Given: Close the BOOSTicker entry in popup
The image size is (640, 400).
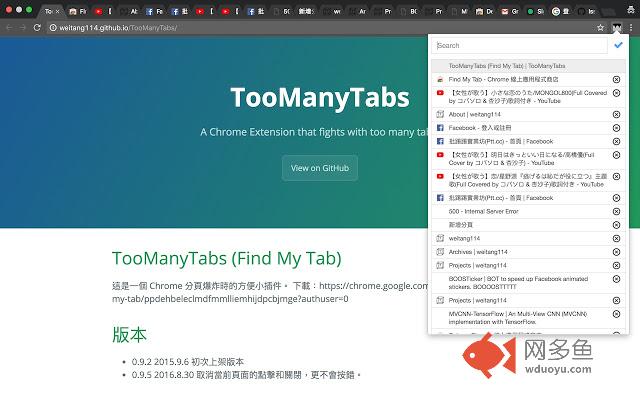Looking at the screenshot, I should coord(616,279).
